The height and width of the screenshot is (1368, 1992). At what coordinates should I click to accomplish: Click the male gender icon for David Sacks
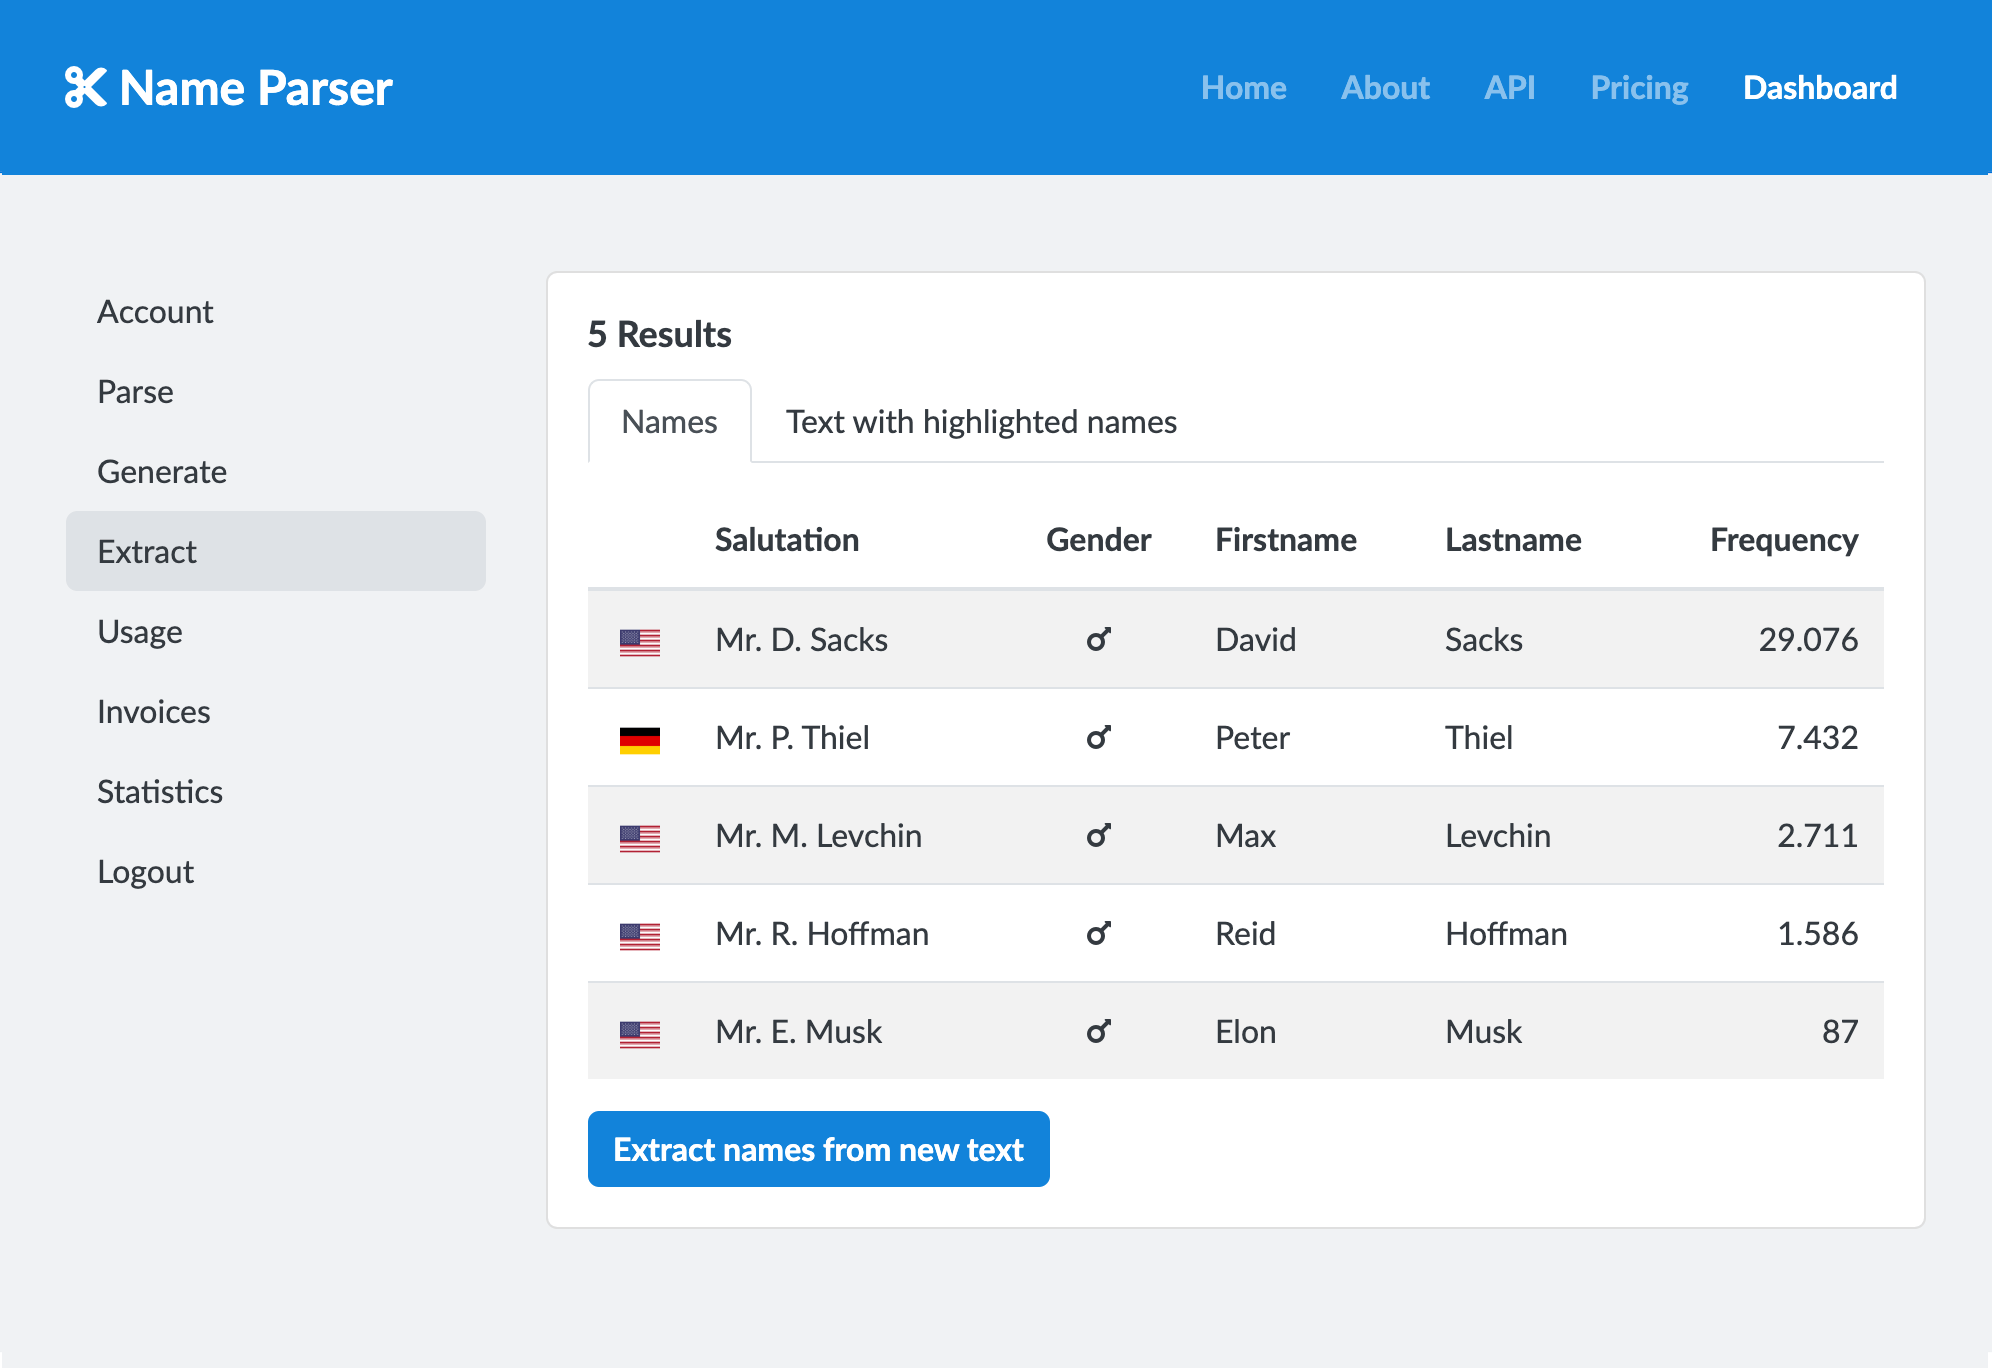(x=1099, y=634)
